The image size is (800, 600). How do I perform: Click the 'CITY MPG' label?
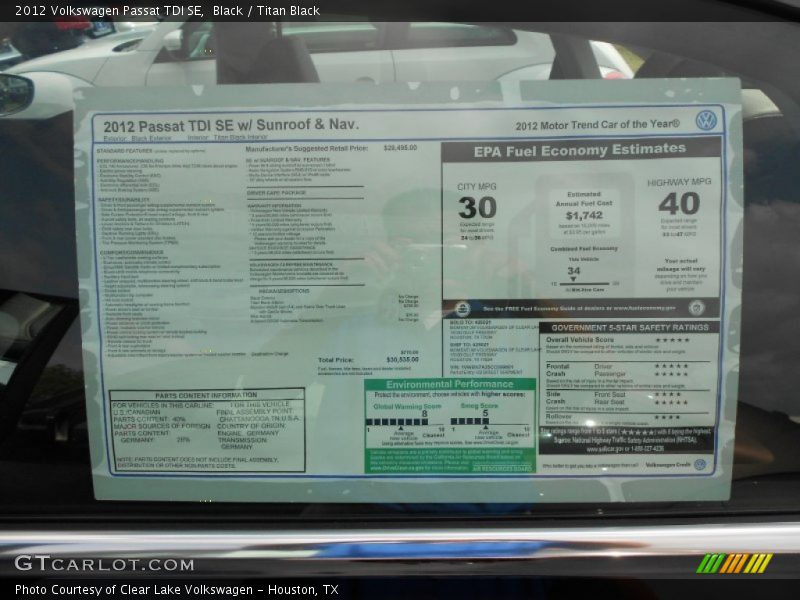(x=477, y=187)
